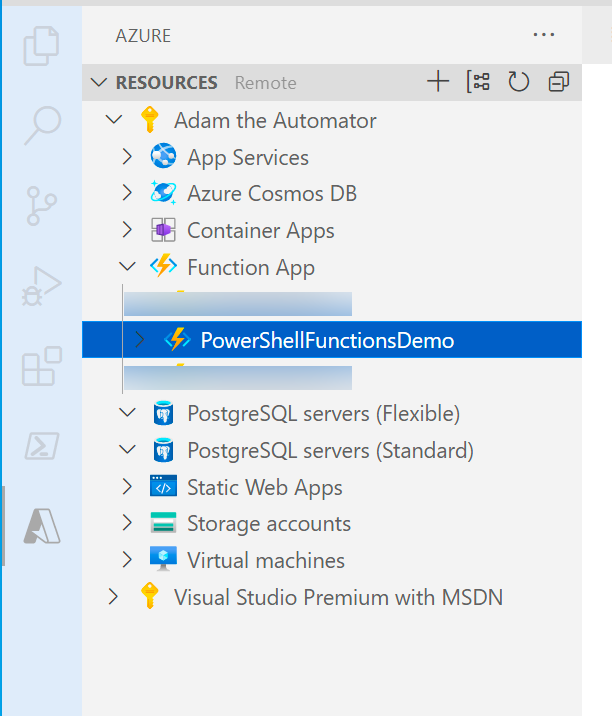
Task: Collapse the Function App node
Action: click(x=127, y=266)
